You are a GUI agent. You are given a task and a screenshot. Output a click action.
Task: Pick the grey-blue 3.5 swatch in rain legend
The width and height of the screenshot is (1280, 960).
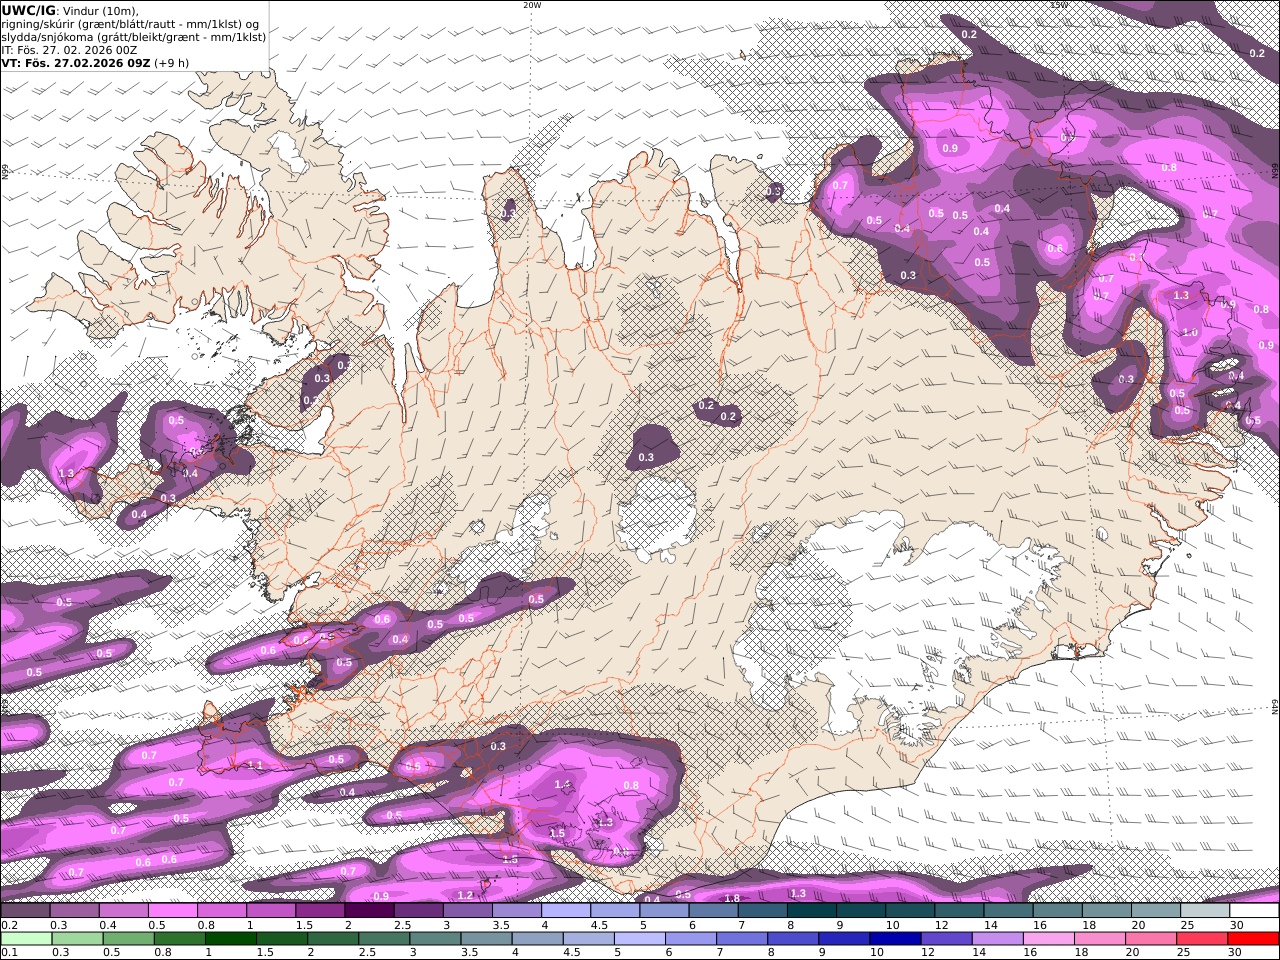485,938
